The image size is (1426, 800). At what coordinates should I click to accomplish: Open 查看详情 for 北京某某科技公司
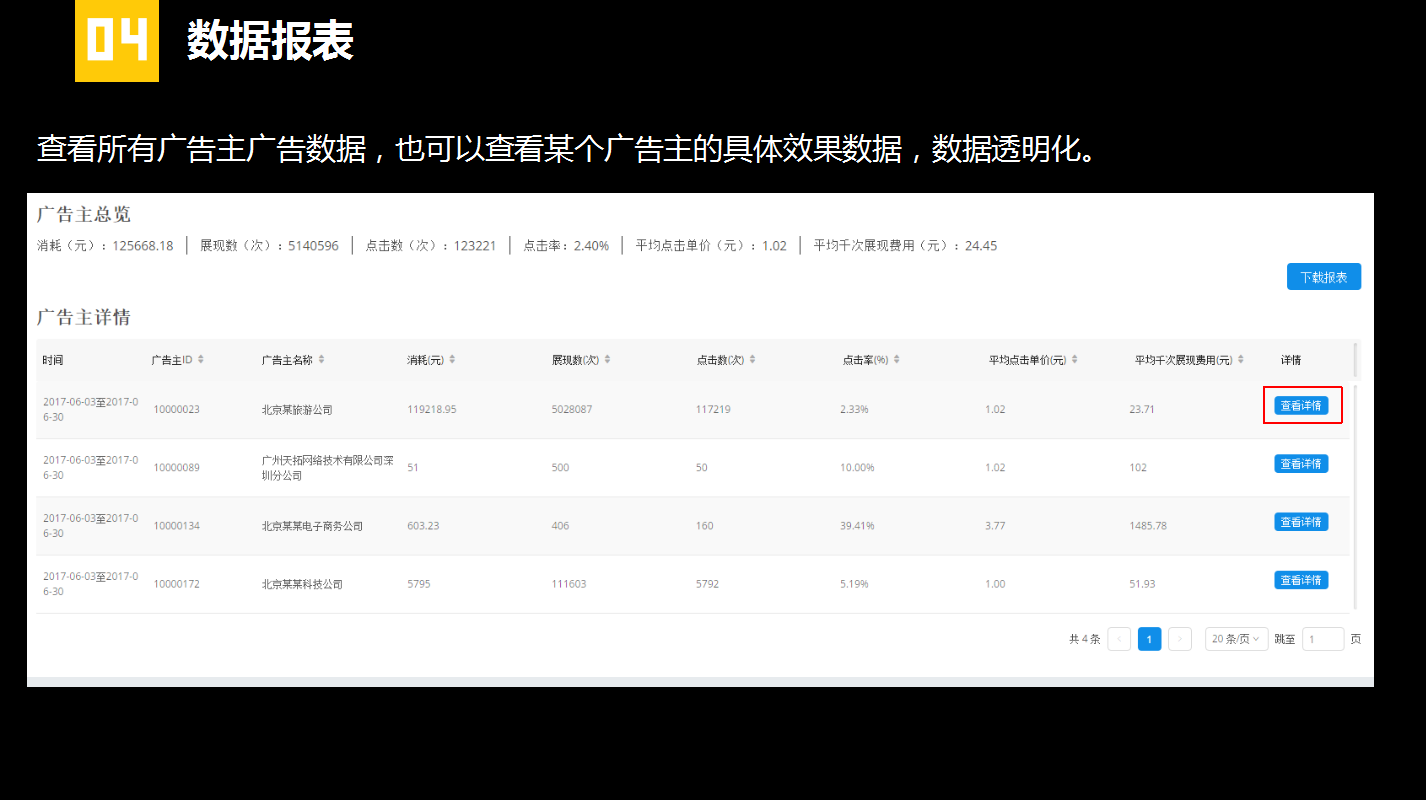(1301, 579)
